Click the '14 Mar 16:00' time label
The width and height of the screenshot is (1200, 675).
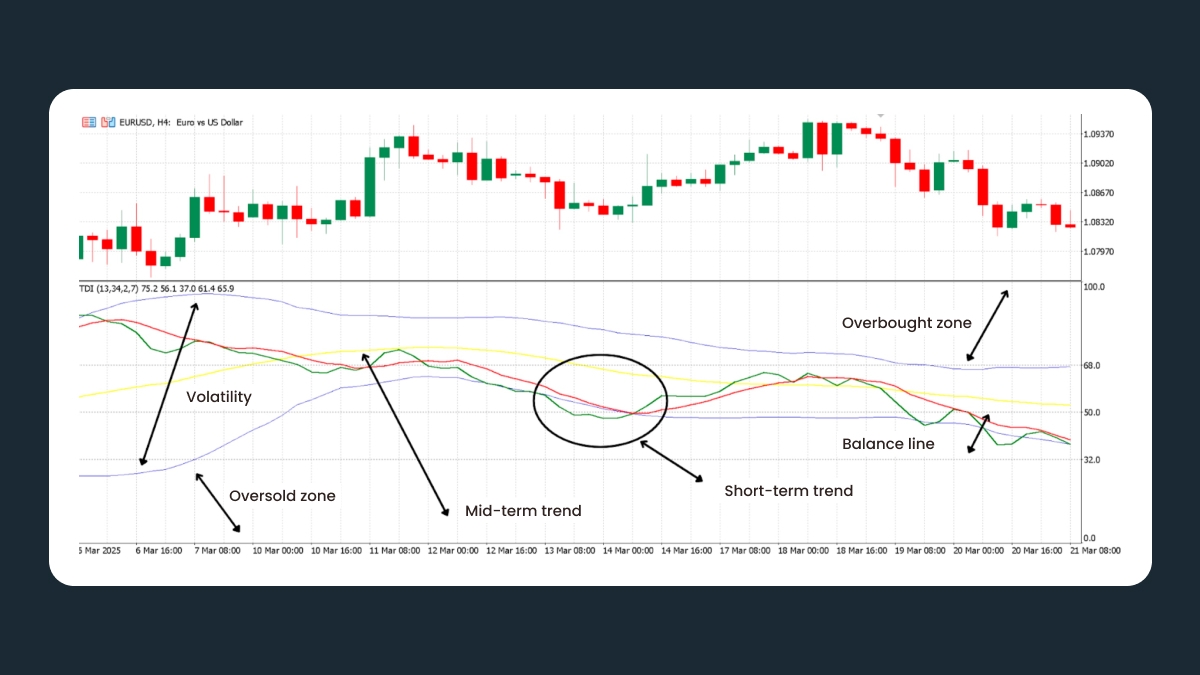pos(689,550)
